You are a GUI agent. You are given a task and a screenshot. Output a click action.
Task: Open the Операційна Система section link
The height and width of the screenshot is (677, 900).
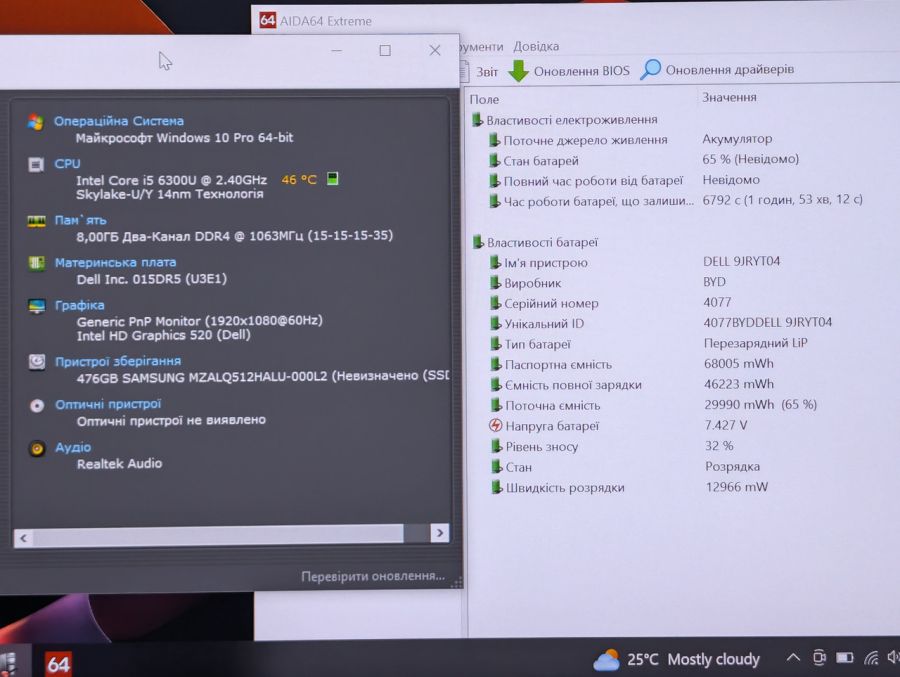[x=119, y=121]
